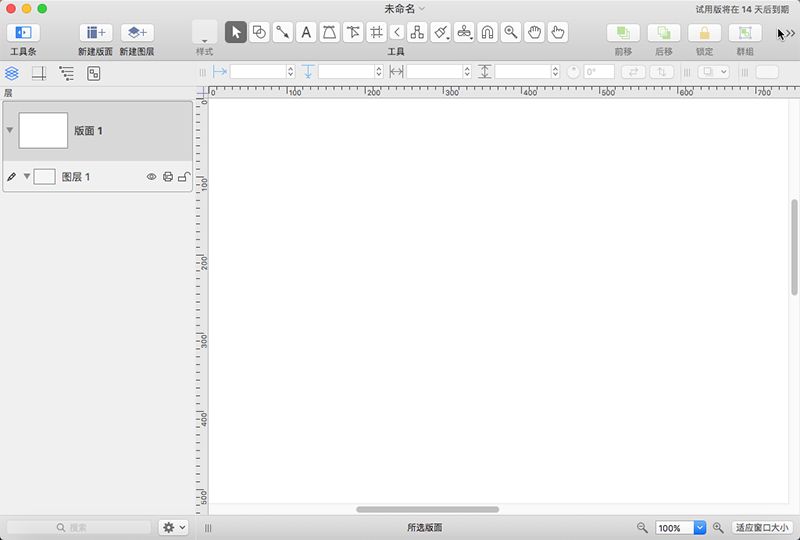Select the 版面 1 canvas name
The width and height of the screenshot is (800, 540).
coord(88,131)
